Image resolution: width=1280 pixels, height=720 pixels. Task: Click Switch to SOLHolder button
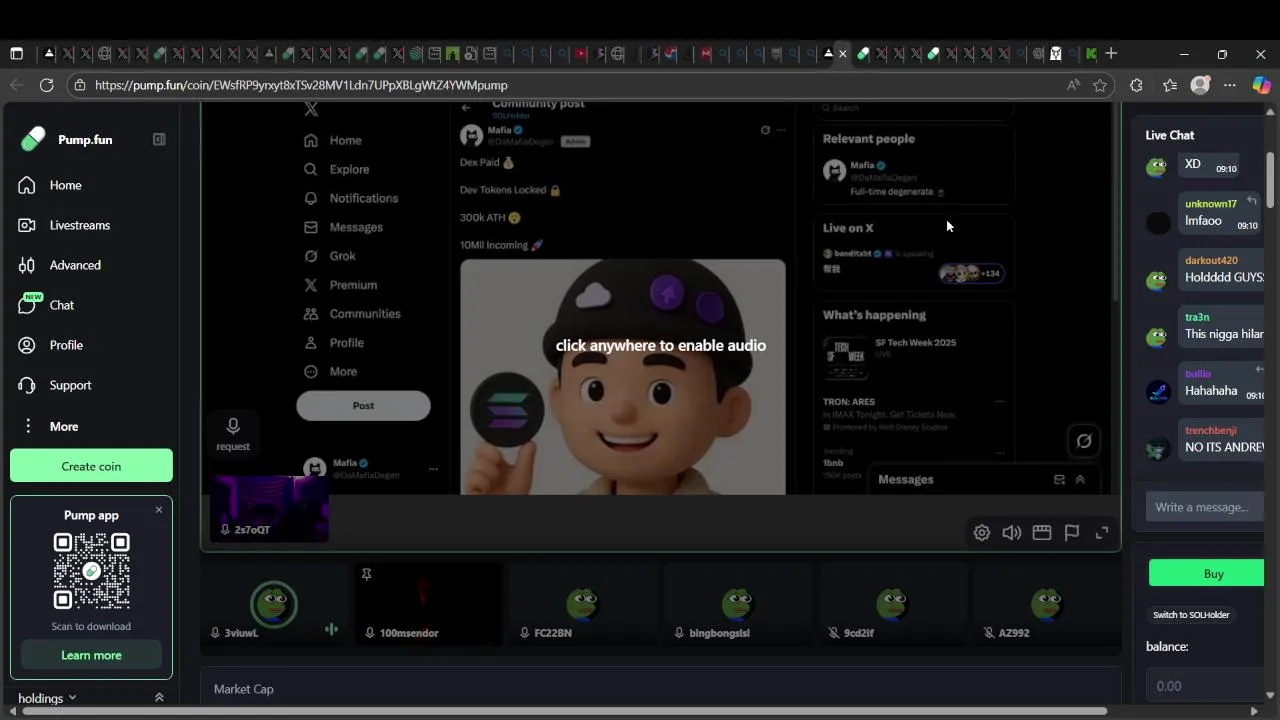click(x=1191, y=615)
